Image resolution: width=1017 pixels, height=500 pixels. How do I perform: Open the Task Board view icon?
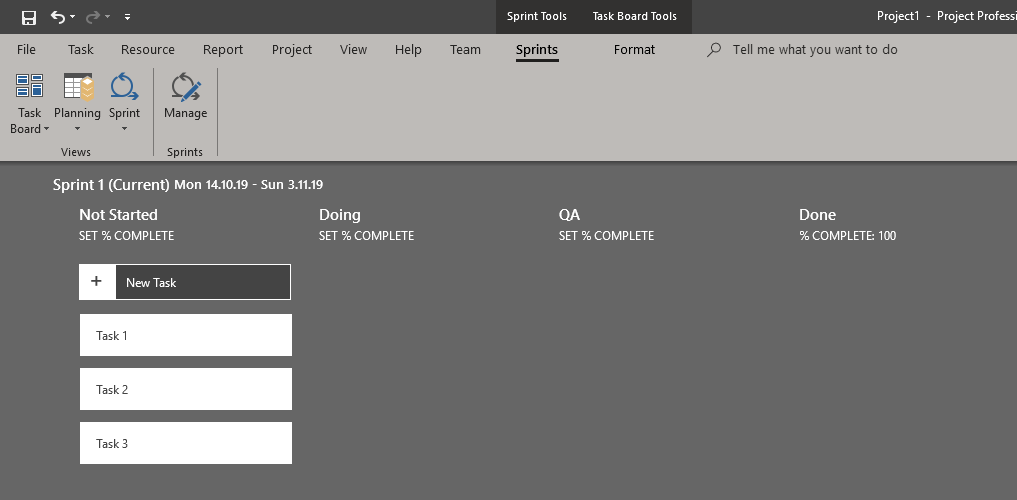click(x=30, y=88)
